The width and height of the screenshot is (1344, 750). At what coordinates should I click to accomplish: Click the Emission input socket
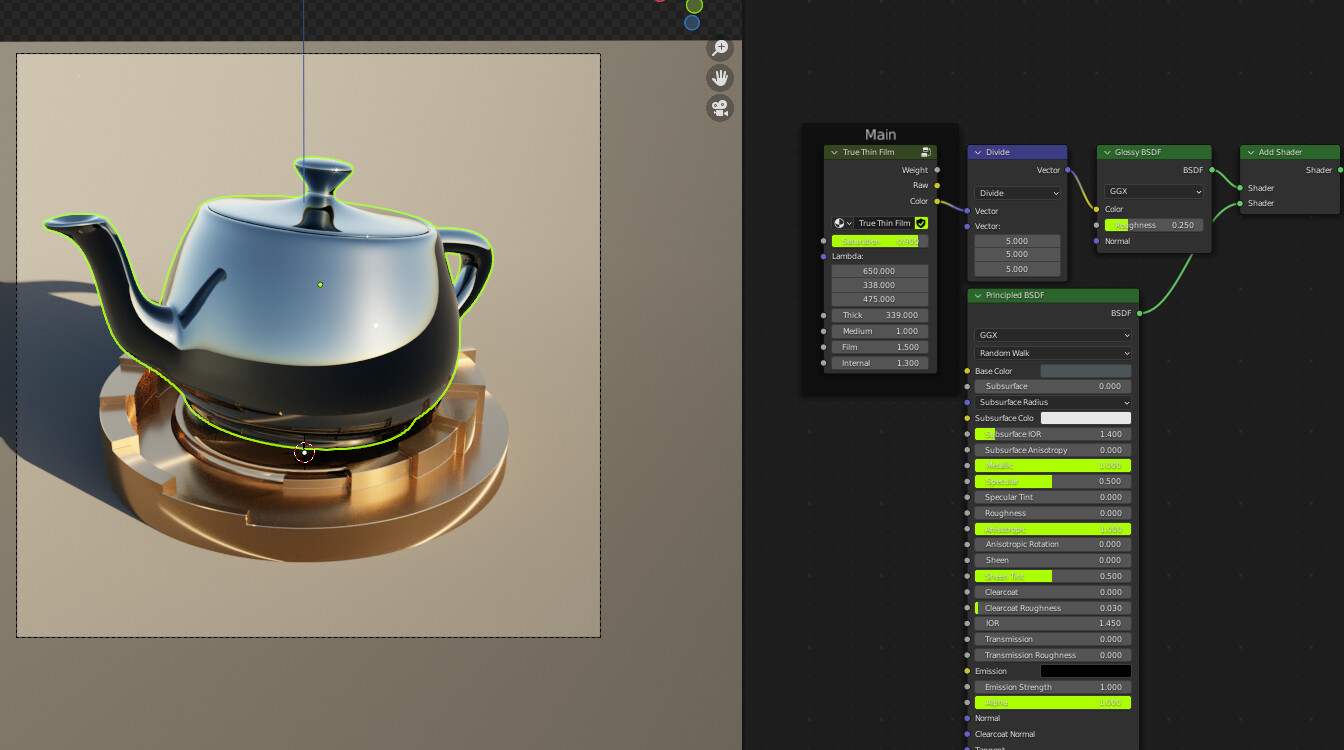pyautogui.click(x=967, y=671)
